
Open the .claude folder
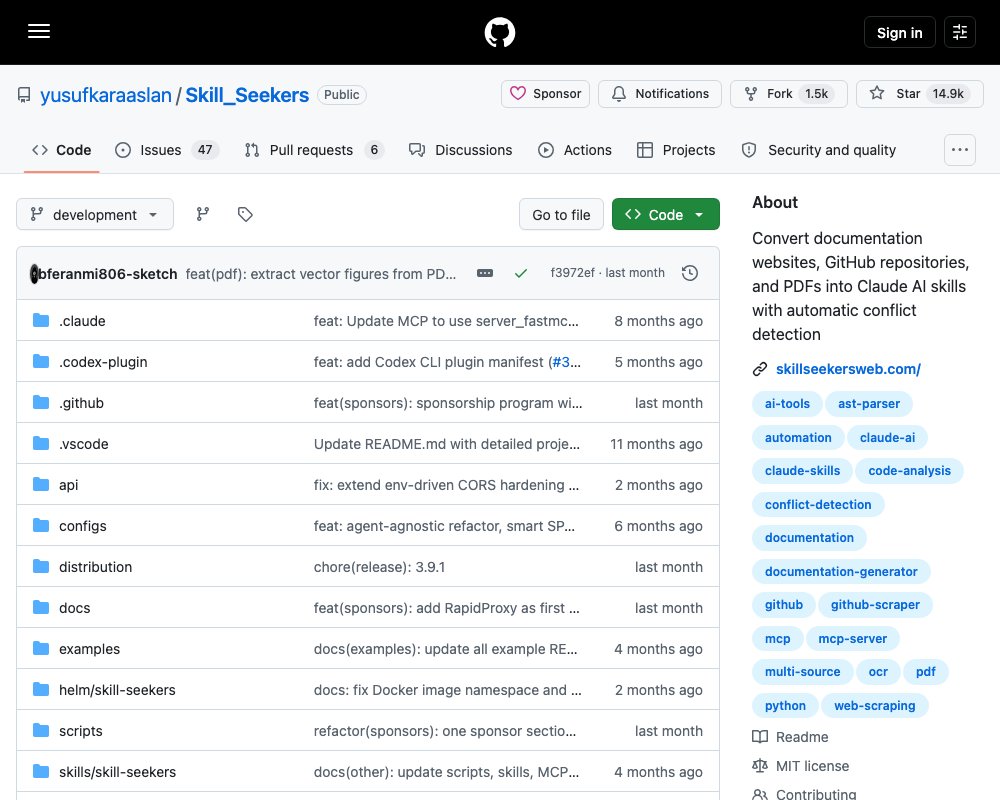[82, 321]
